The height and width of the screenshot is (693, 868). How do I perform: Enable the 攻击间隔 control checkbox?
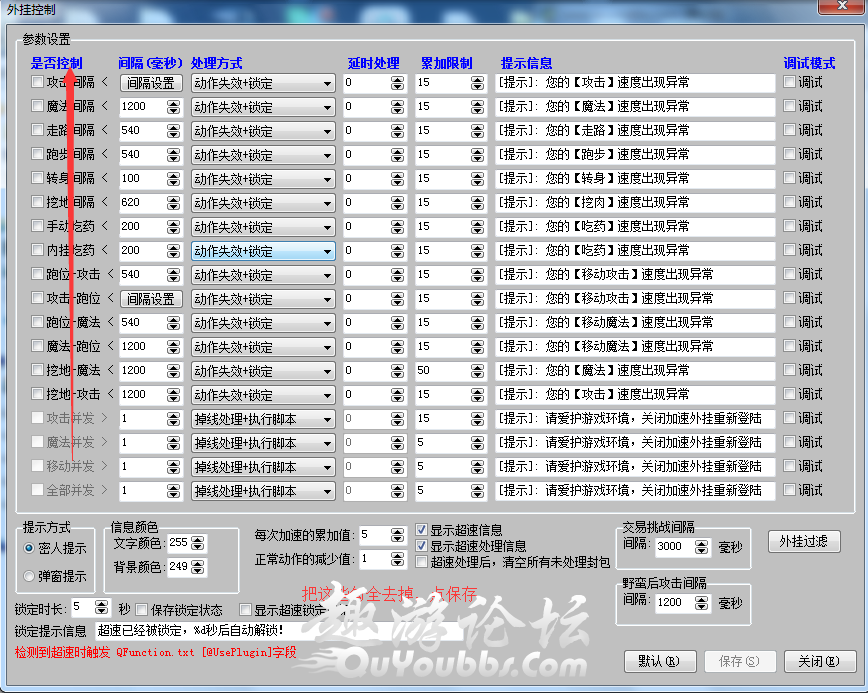[x=38, y=82]
